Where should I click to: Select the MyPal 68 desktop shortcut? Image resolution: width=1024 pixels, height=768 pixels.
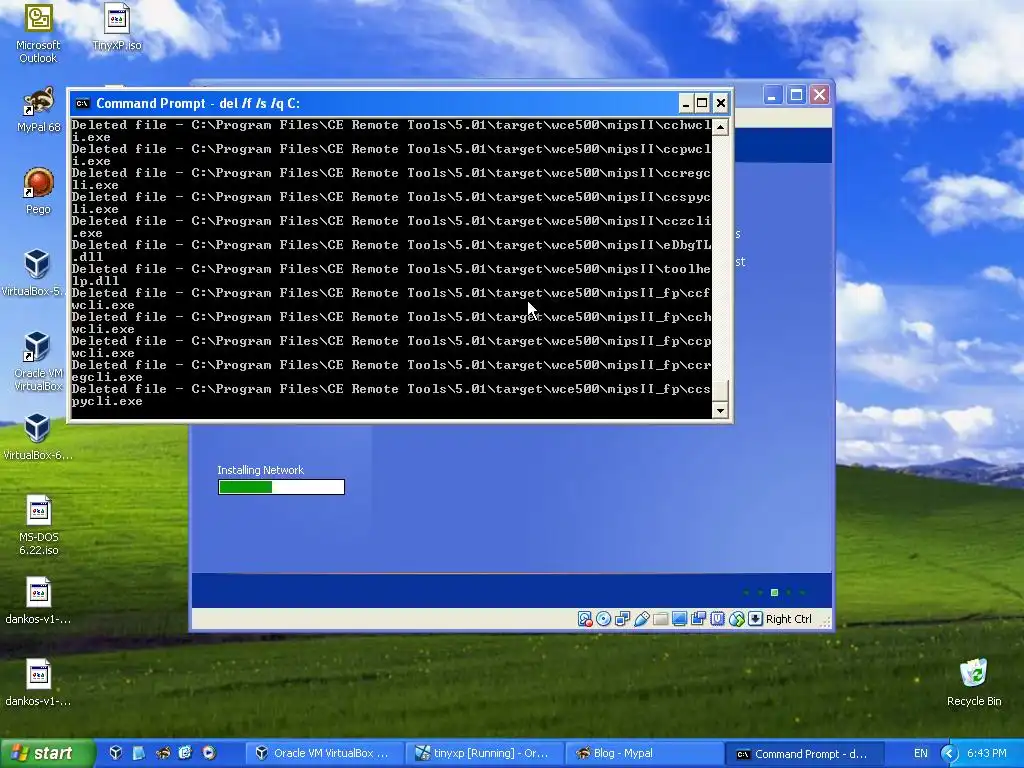coord(38,110)
